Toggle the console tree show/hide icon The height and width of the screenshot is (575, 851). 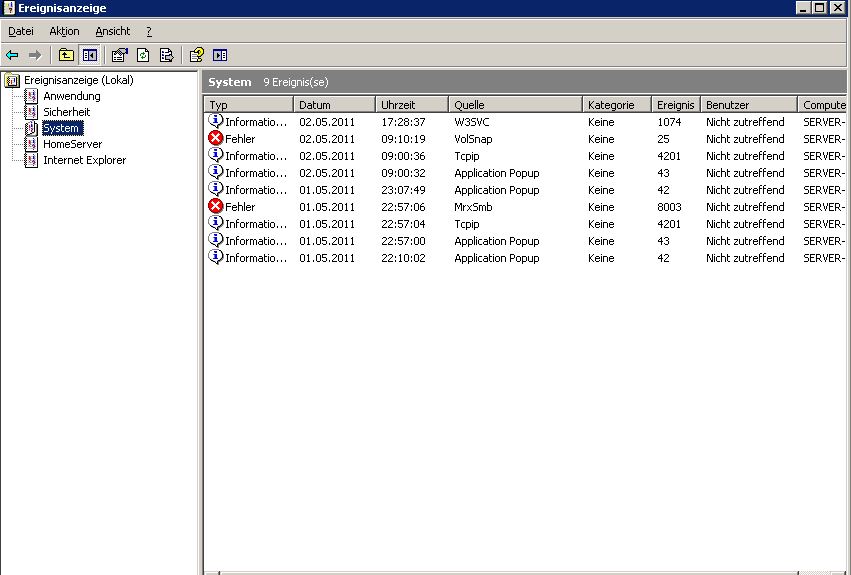89,55
